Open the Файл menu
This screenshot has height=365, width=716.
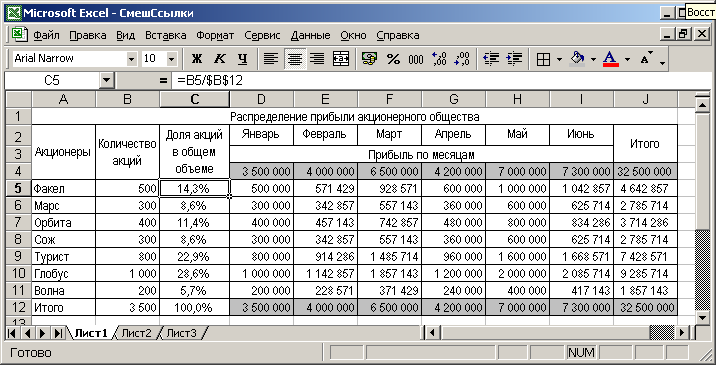(x=47, y=35)
